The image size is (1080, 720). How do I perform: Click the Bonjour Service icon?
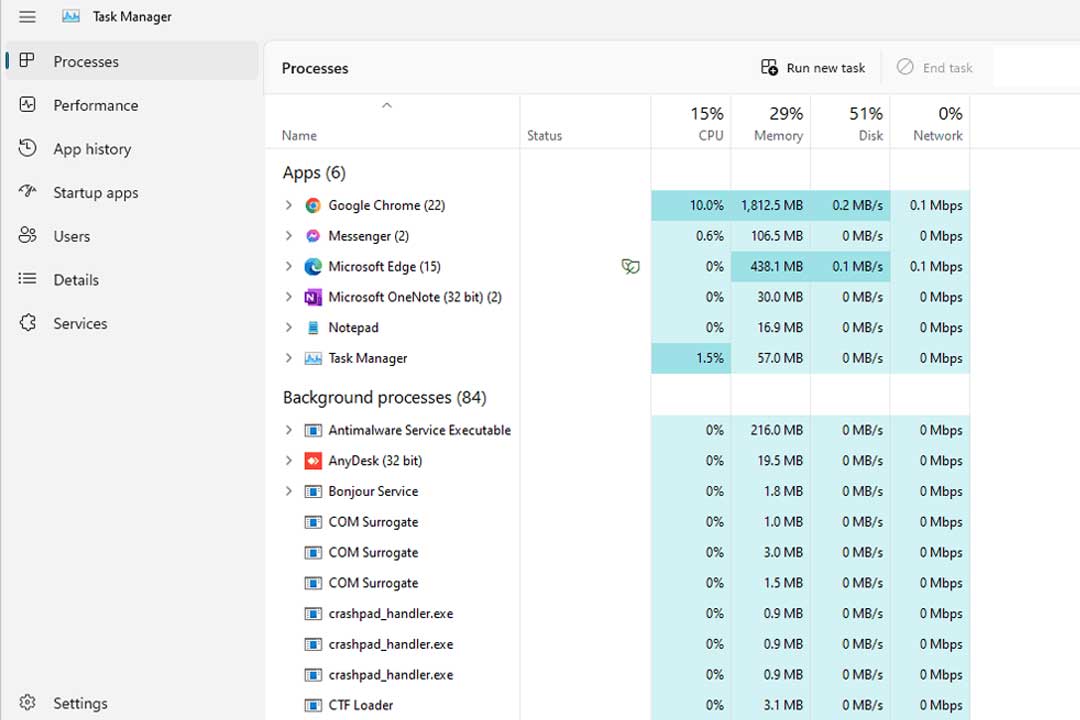pyautogui.click(x=313, y=491)
